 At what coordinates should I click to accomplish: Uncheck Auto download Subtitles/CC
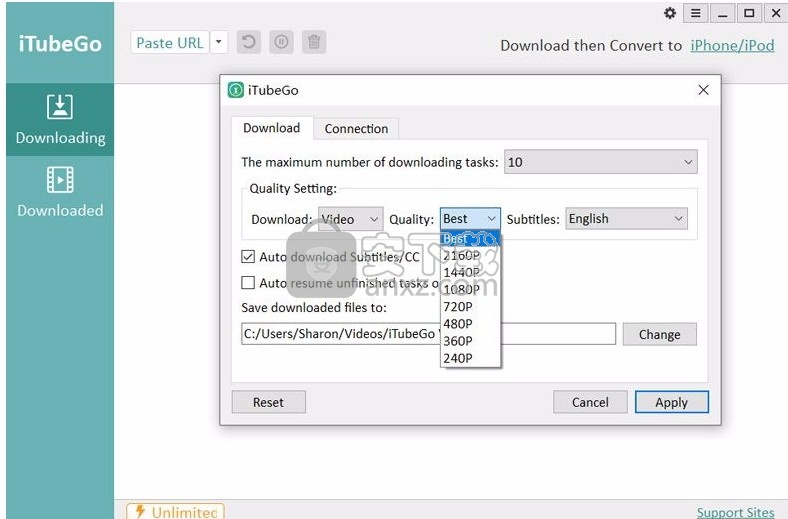click(x=248, y=257)
